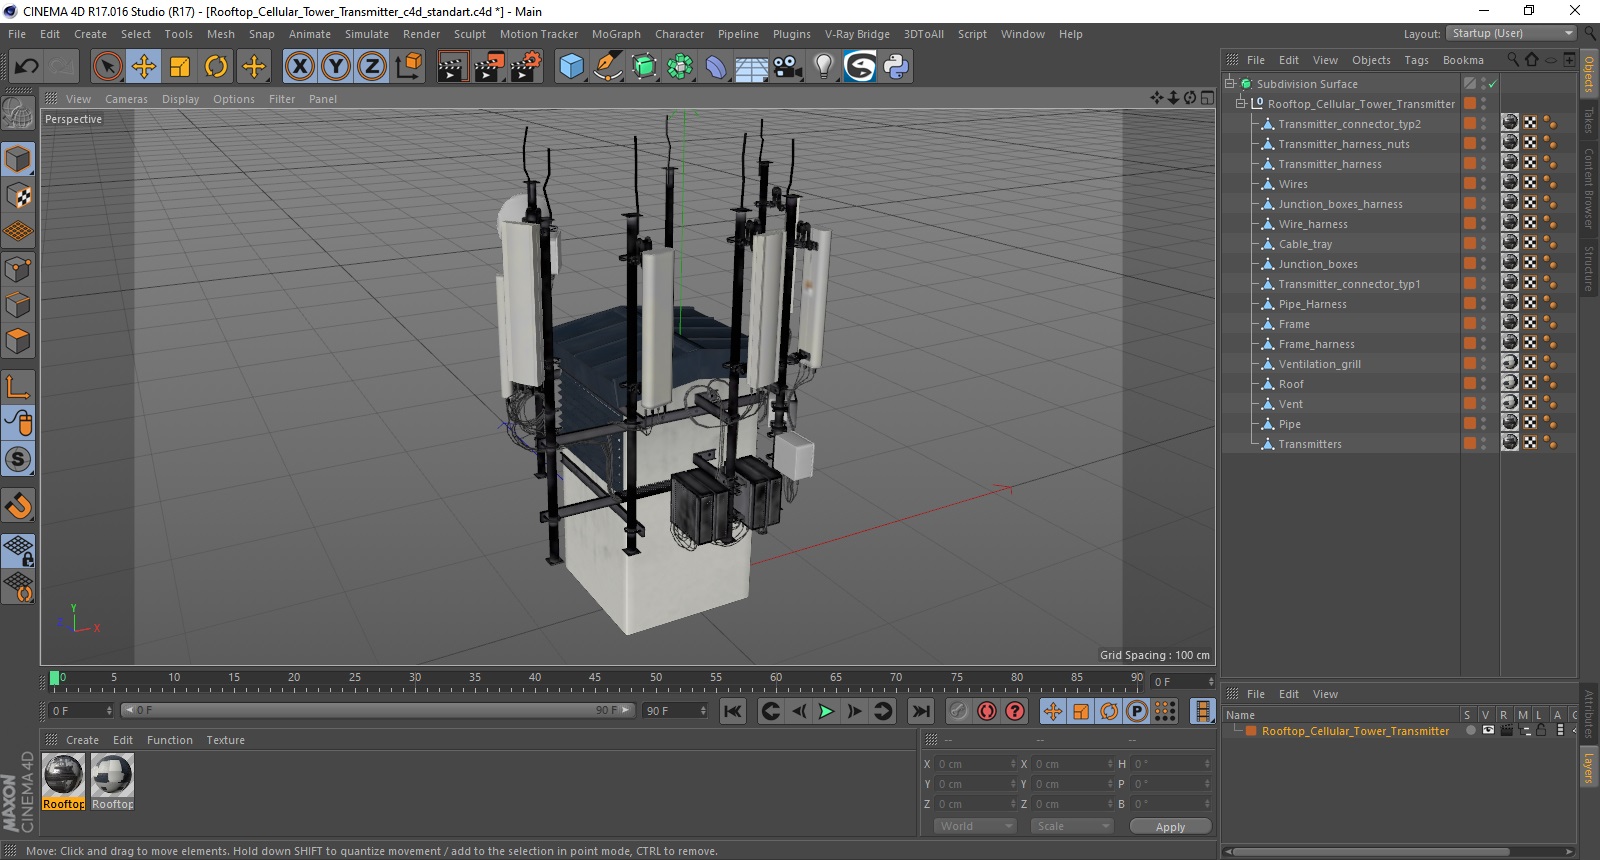Click the Render to Picture Viewer icon

[489, 67]
